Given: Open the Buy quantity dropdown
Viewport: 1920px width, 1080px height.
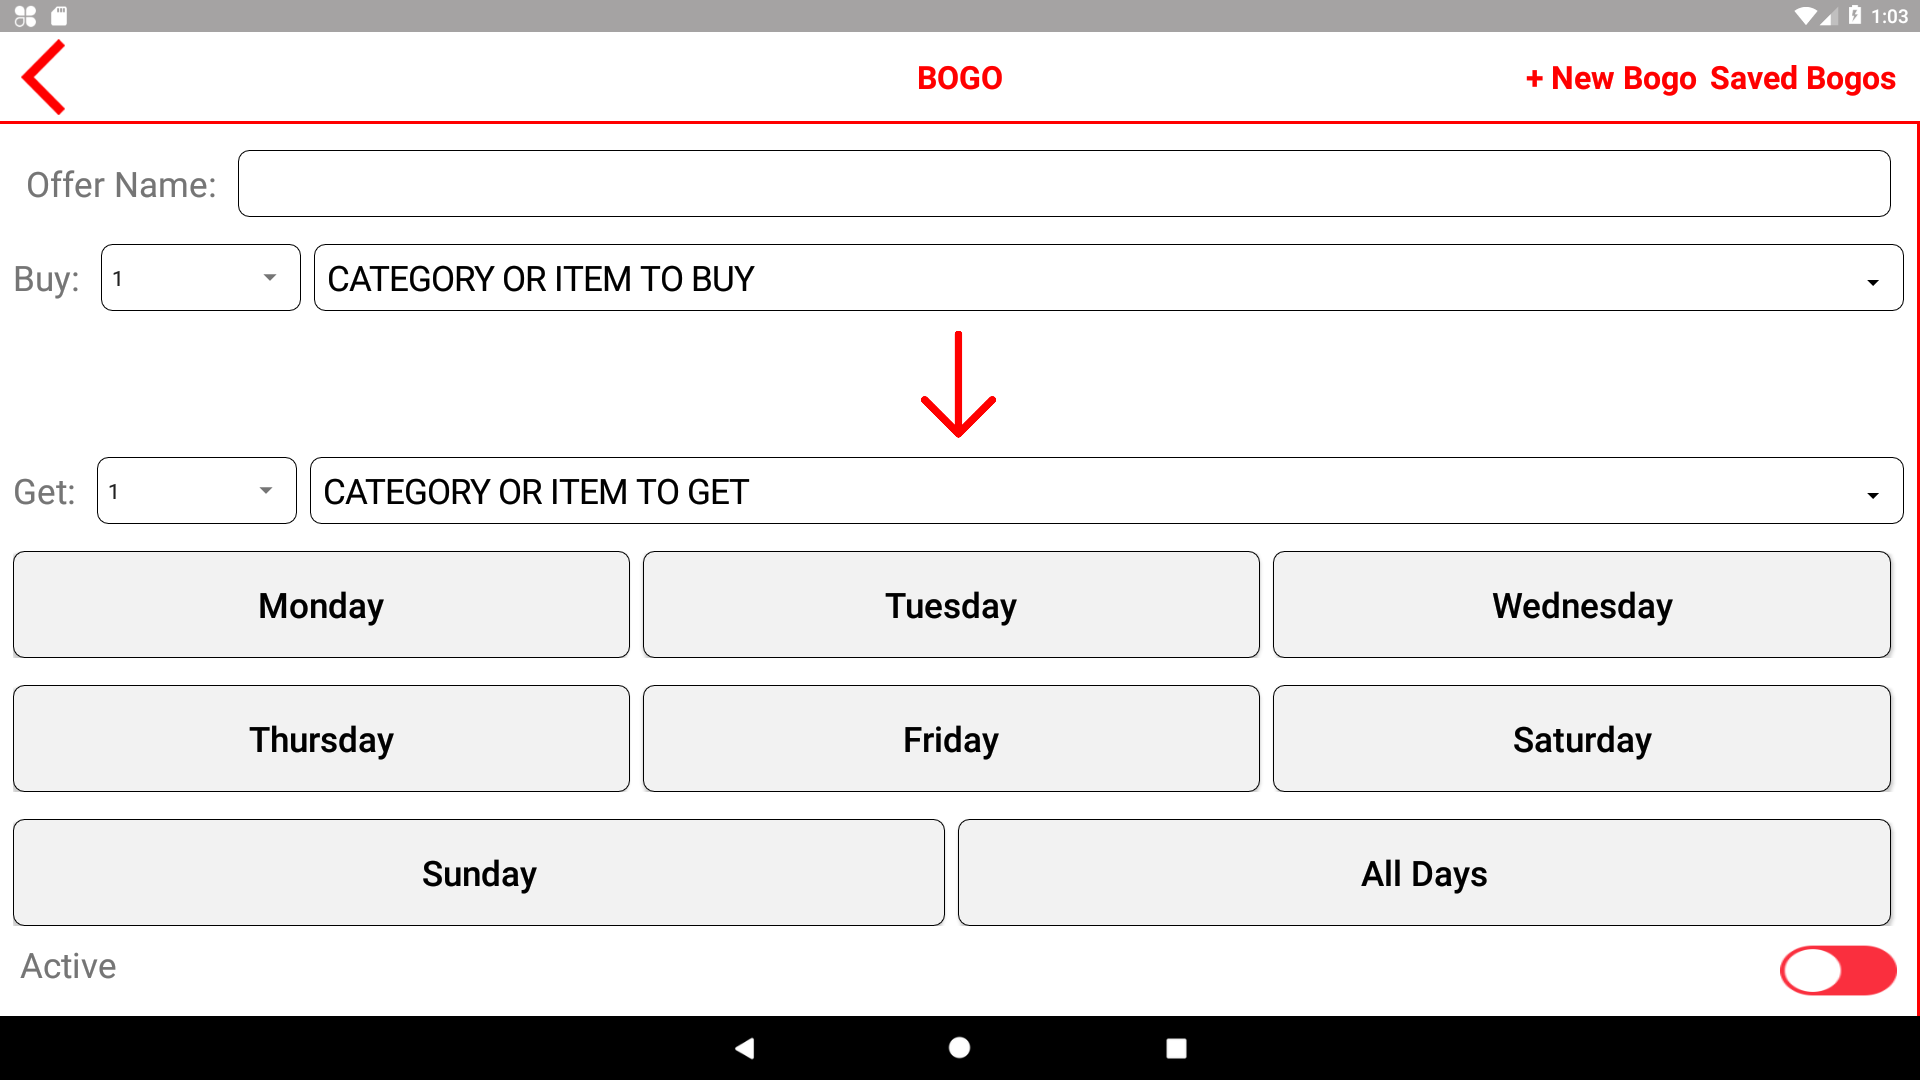Looking at the screenshot, I should (x=200, y=278).
